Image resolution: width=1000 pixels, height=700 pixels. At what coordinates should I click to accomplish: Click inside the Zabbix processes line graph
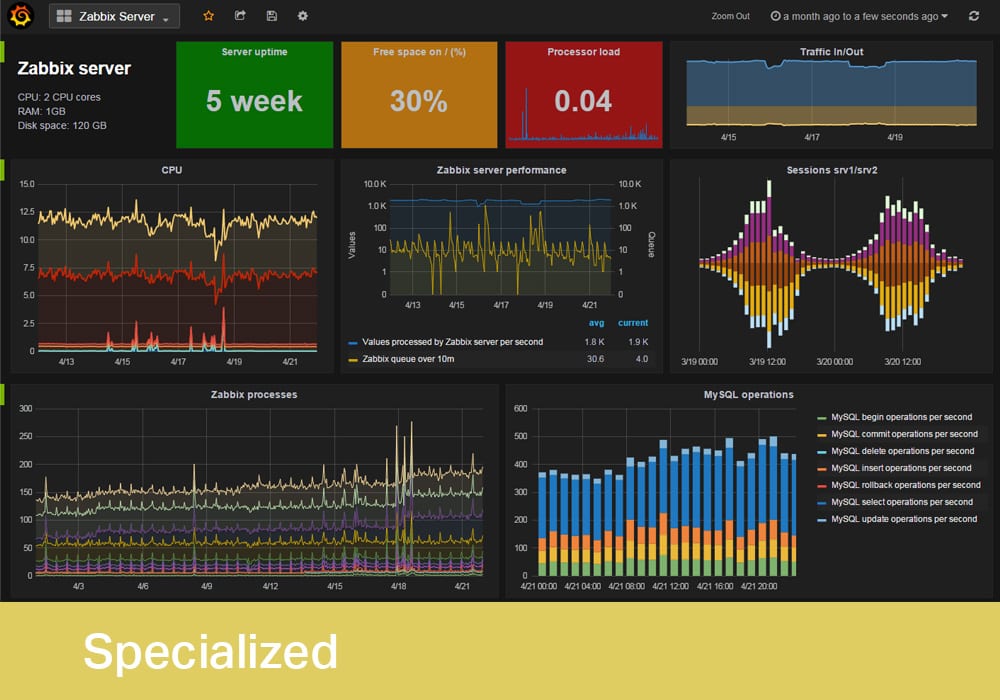tap(259, 492)
